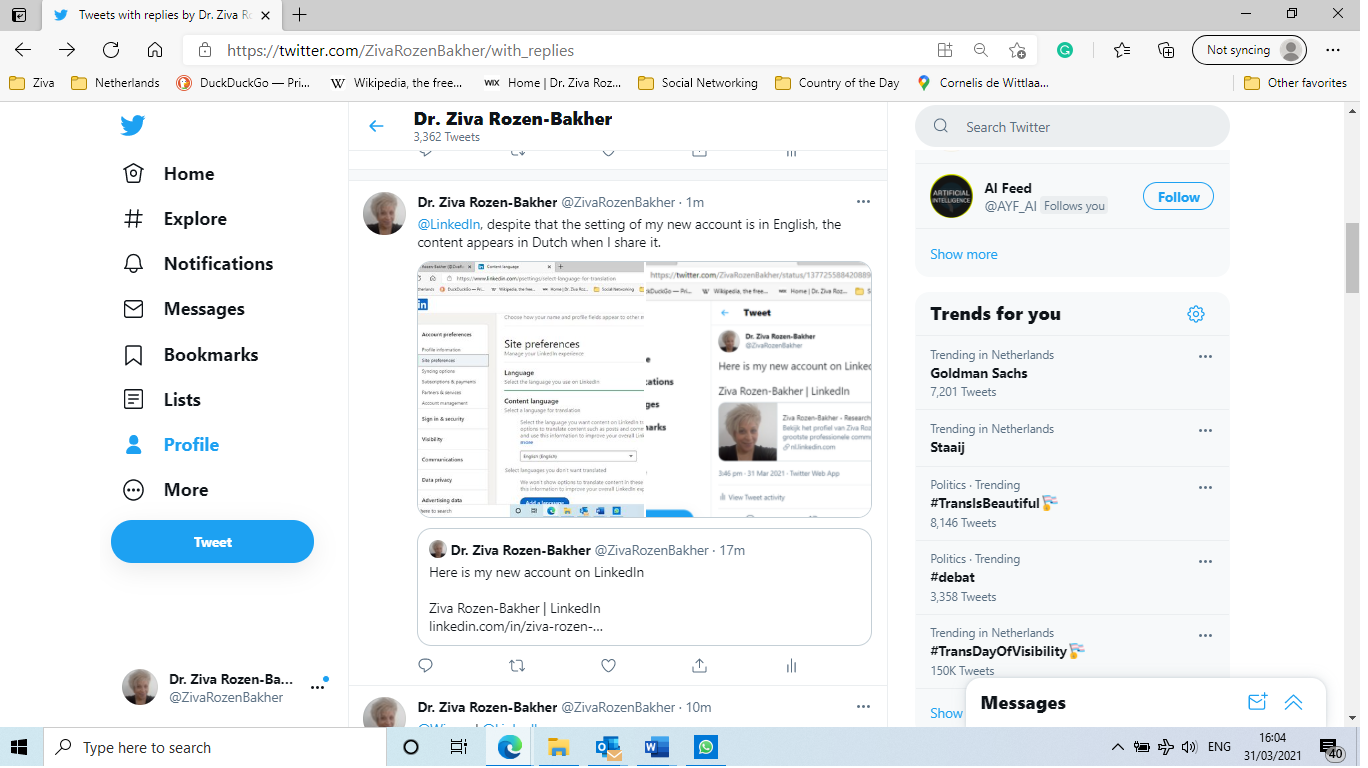
Task: Open WhatsApp from the taskbar
Action: point(706,747)
